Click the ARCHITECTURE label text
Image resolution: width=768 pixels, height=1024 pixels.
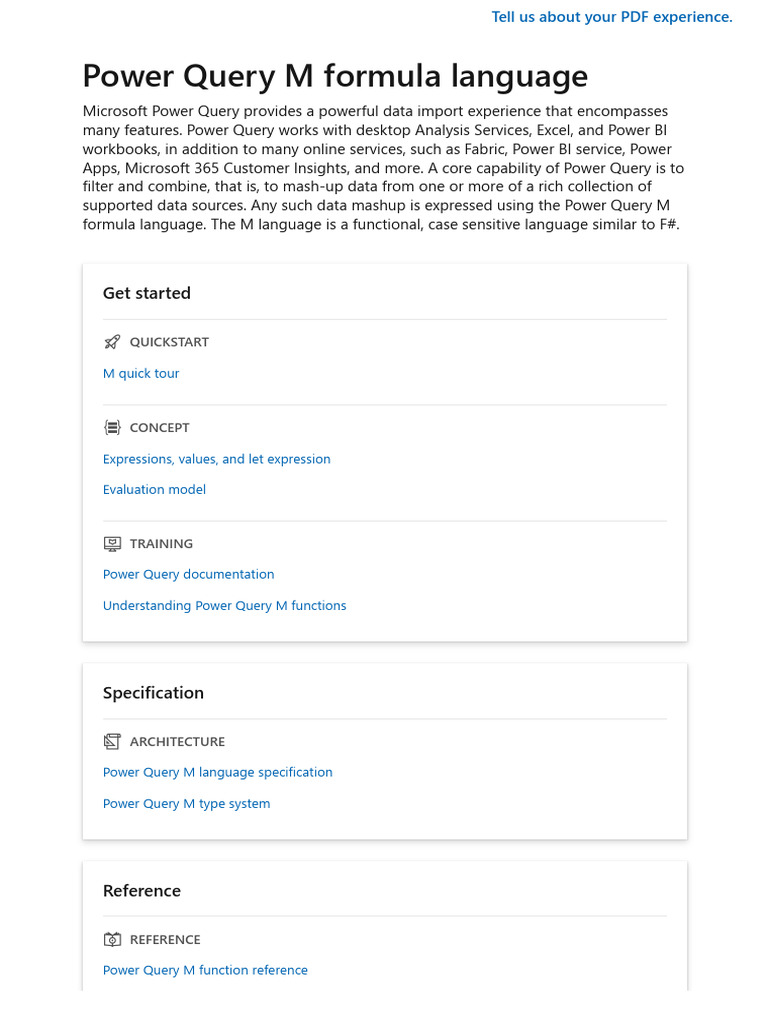[177, 742]
